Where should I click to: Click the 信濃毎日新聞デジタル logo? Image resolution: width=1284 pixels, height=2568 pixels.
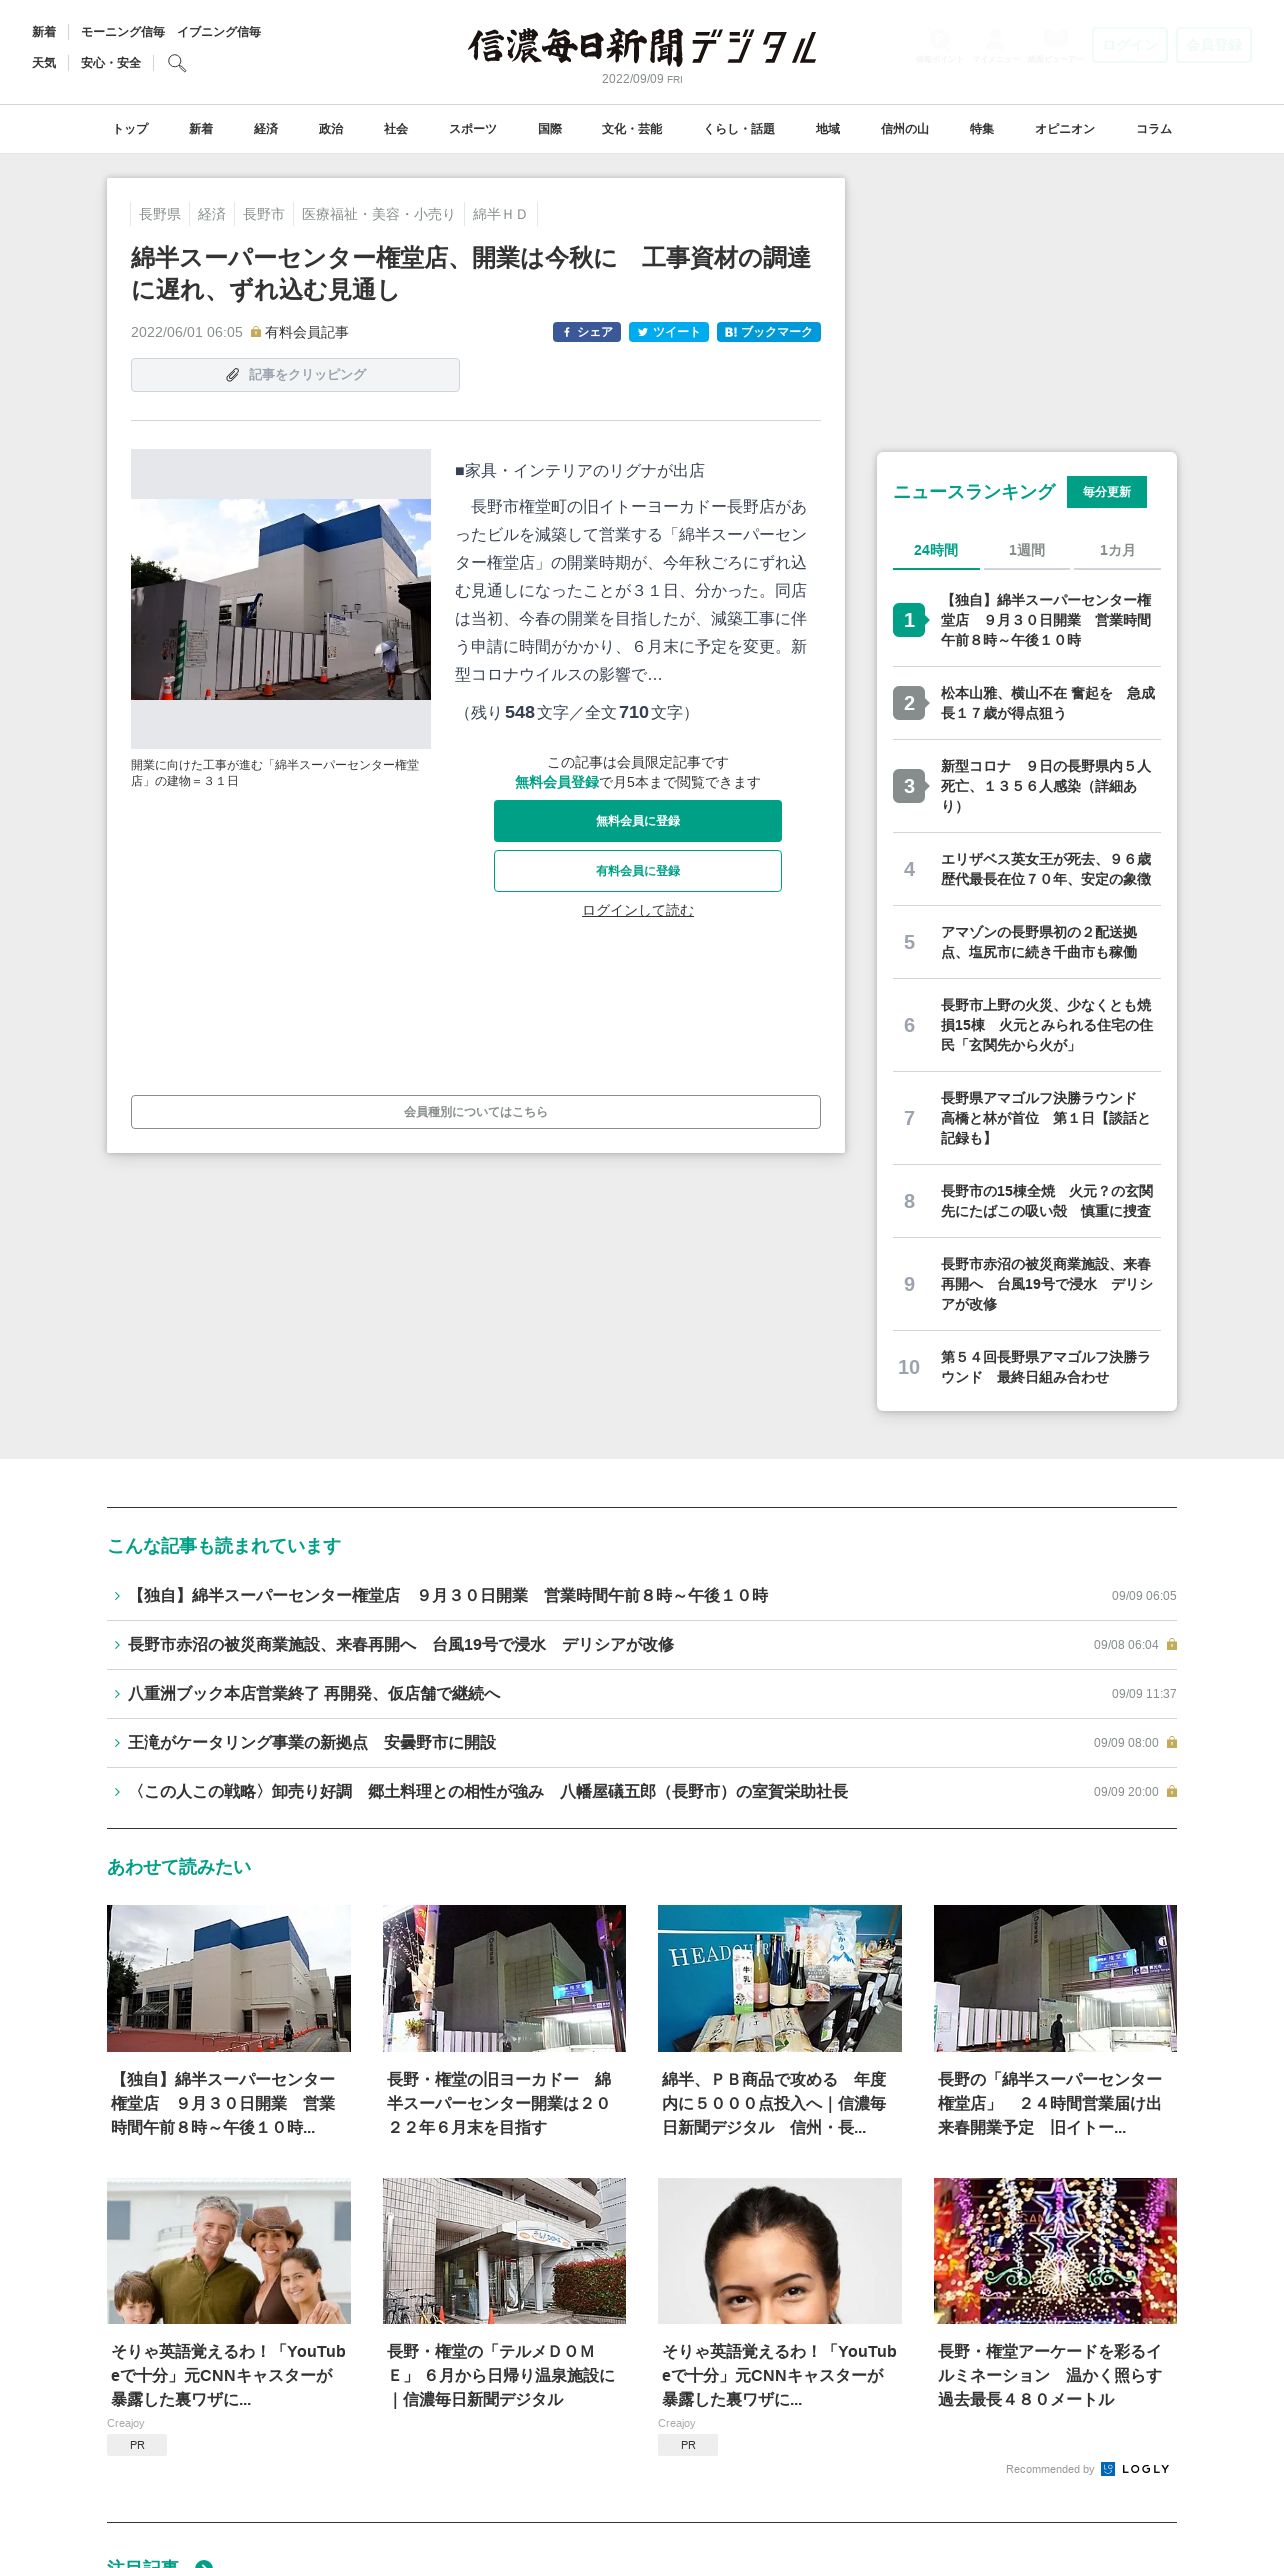click(x=642, y=47)
